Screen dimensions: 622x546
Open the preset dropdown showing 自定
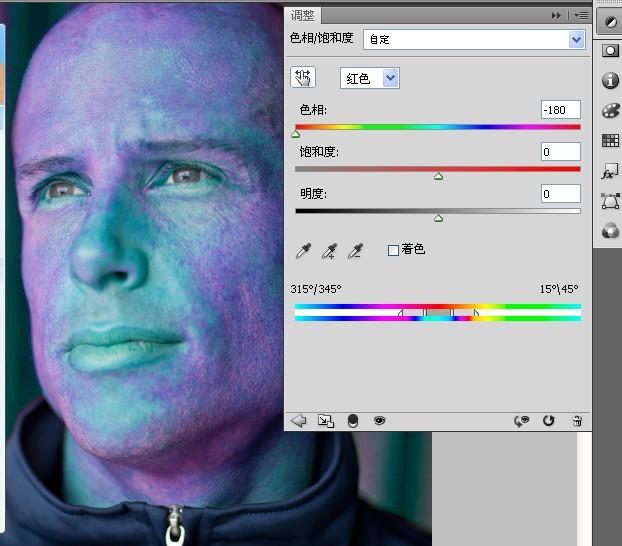pos(474,39)
